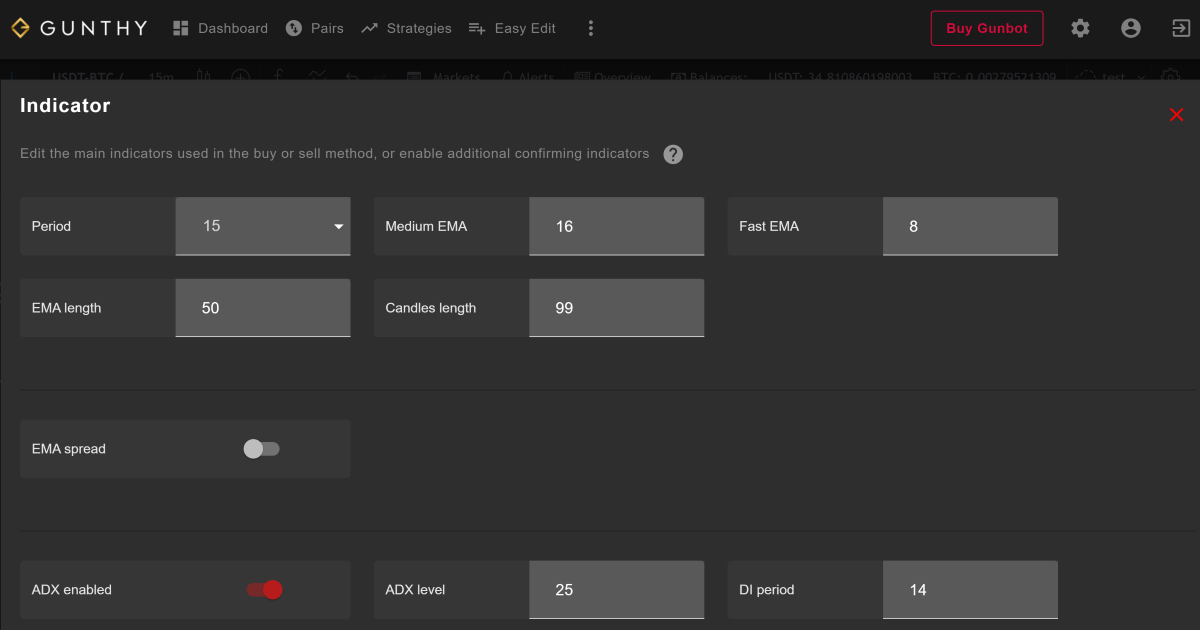Image resolution: width=1200 pixels, height=630 pixels.
Task: Click the ADX level field showing 25
Action: tap(617, 590)
